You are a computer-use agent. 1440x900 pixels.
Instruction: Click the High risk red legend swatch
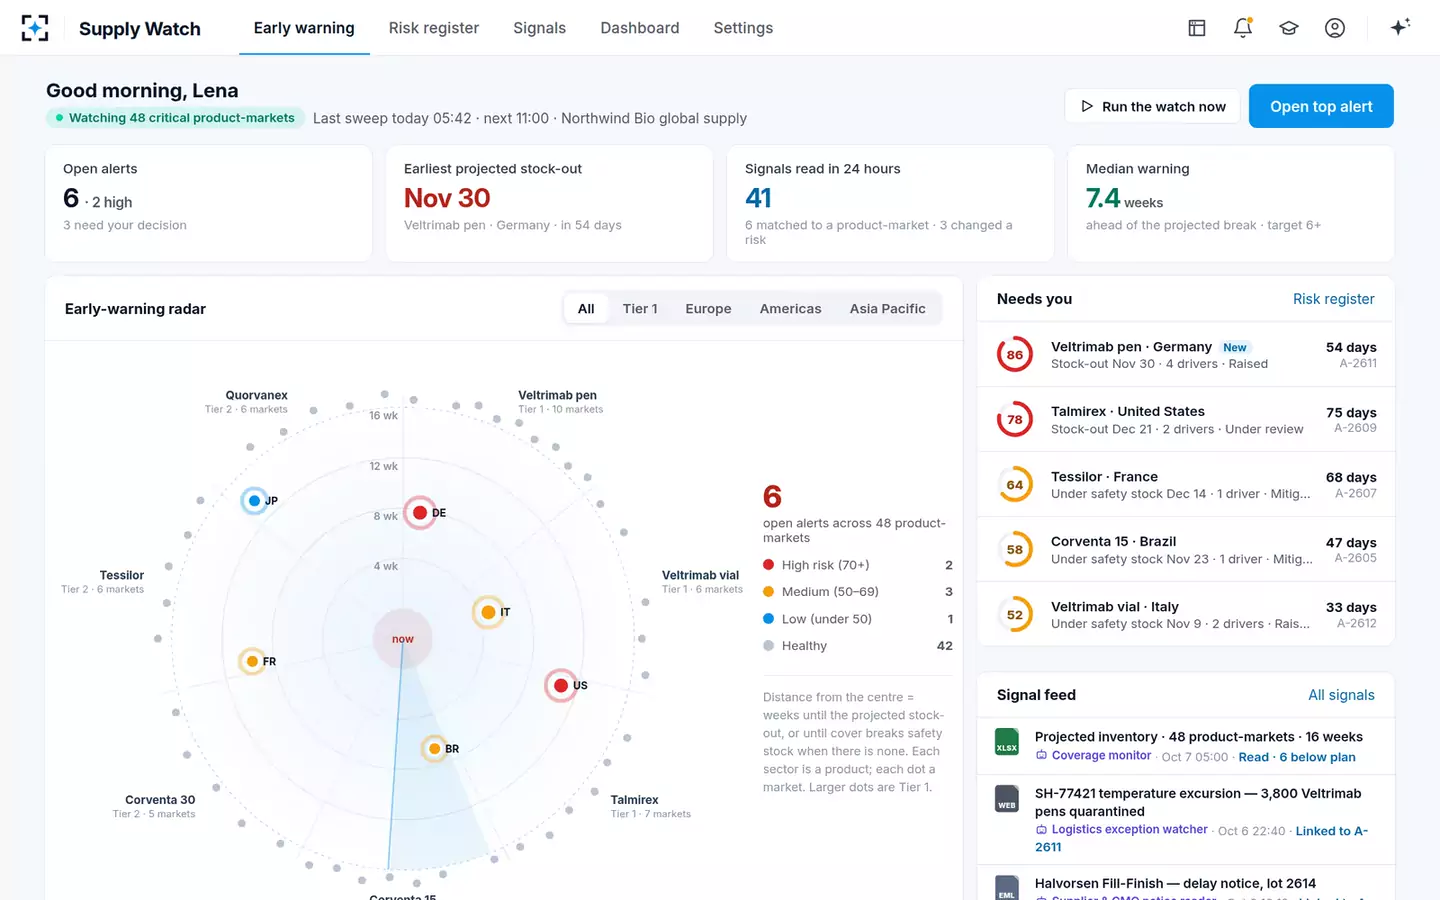[x=769, y=565]
